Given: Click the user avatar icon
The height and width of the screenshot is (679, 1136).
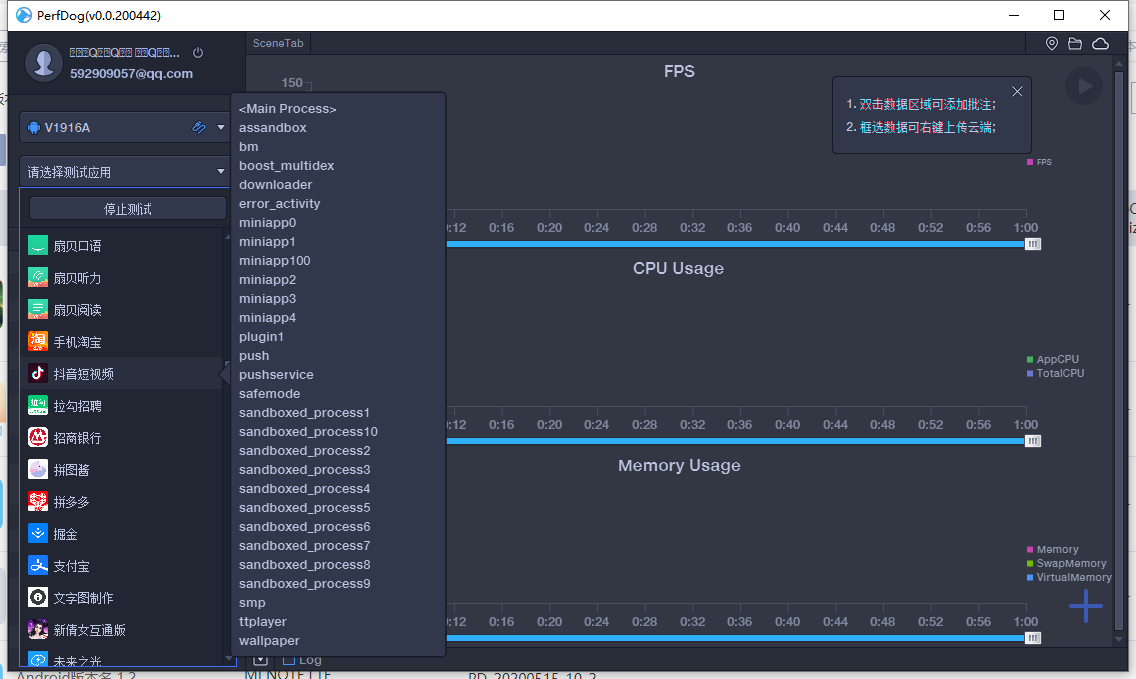Looking at the screenshot, I should [x=43, y=62].
